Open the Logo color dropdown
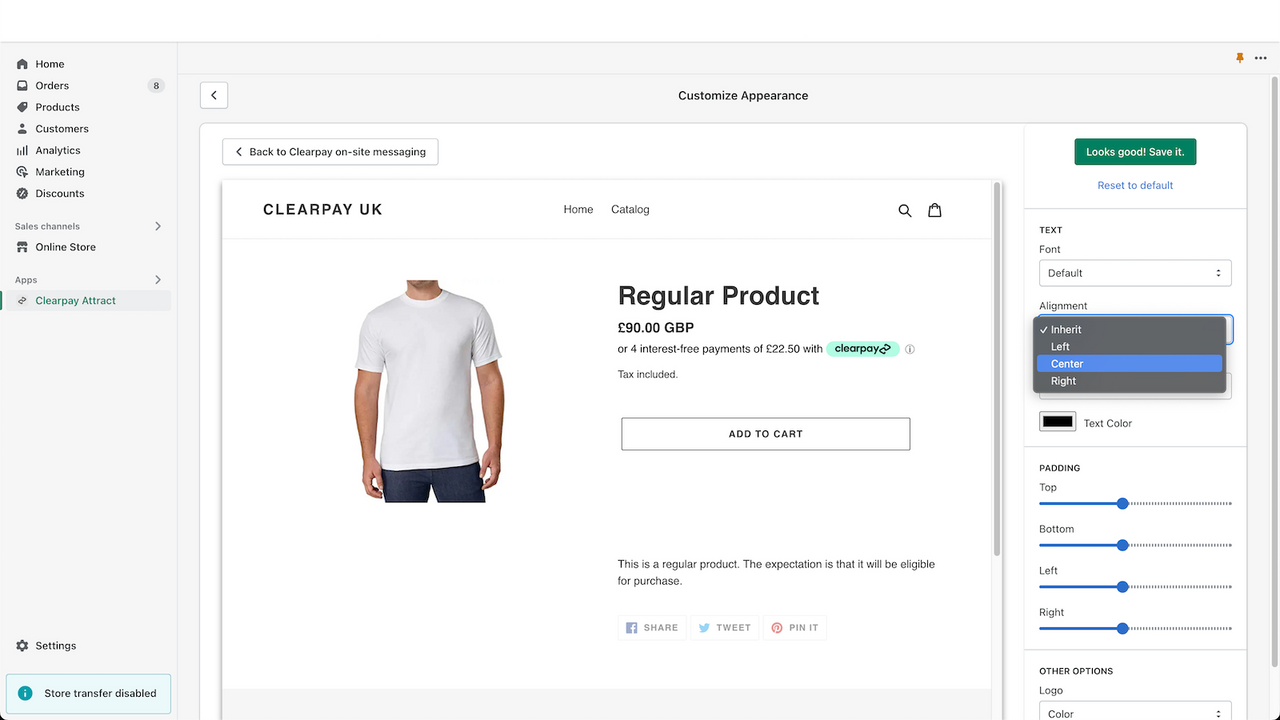The width and height of the screenshot is (1280, 720). (x=1135, y=712)
